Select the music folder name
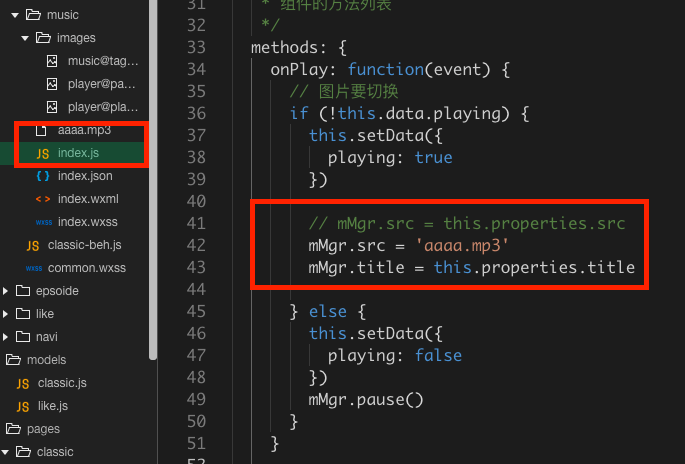 [62, 15]
